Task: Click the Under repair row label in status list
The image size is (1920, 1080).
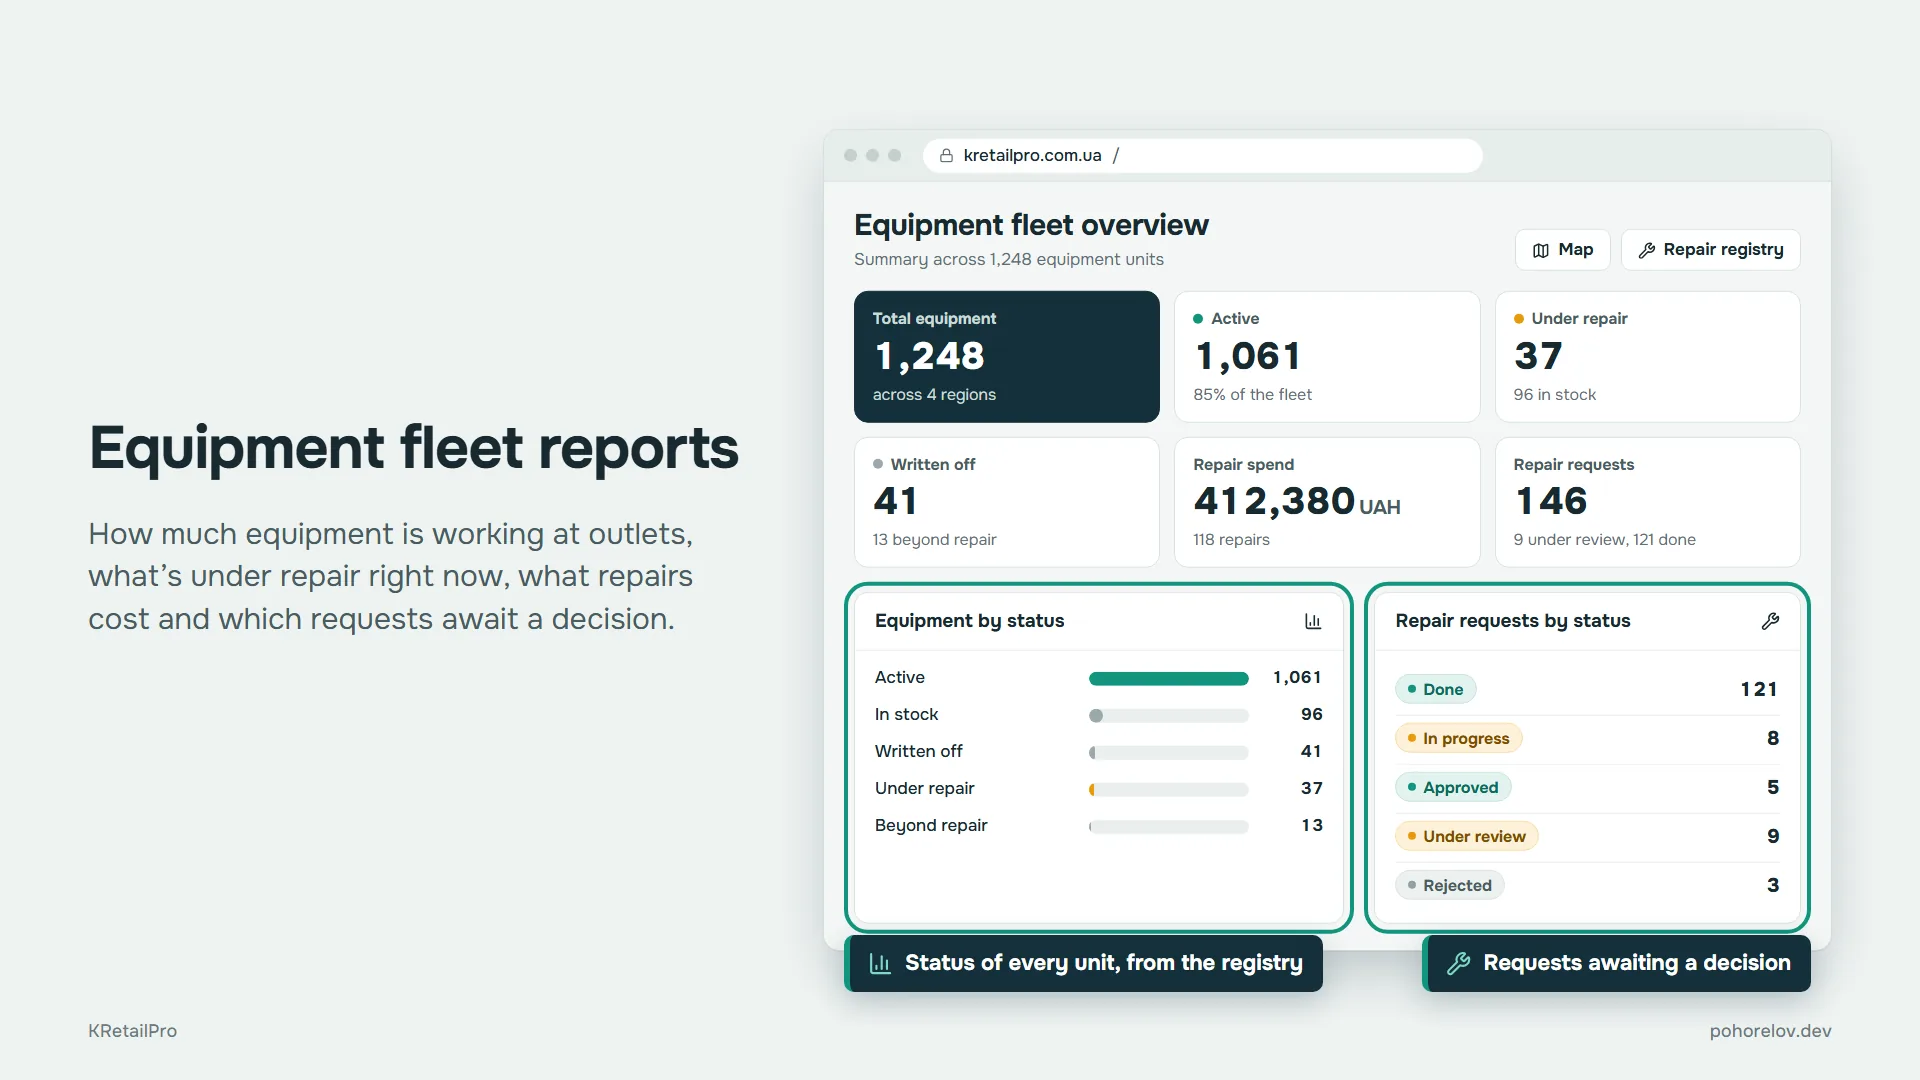Action: coord(924,789)
